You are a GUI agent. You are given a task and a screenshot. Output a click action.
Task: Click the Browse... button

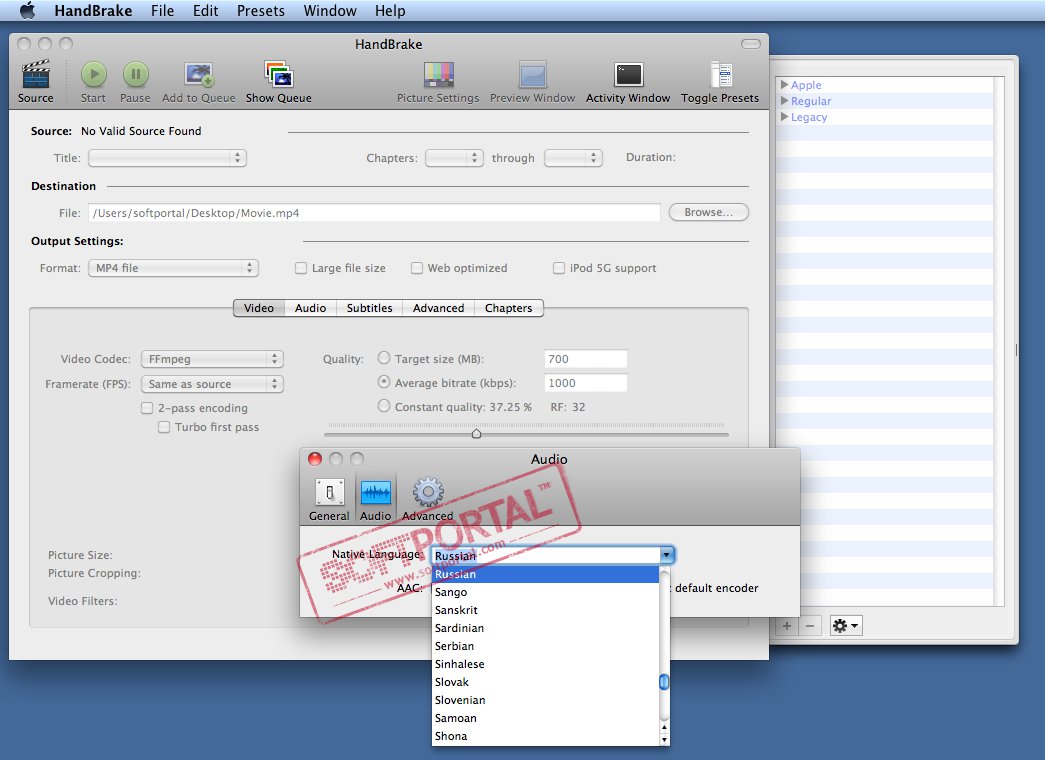(708, 212)
